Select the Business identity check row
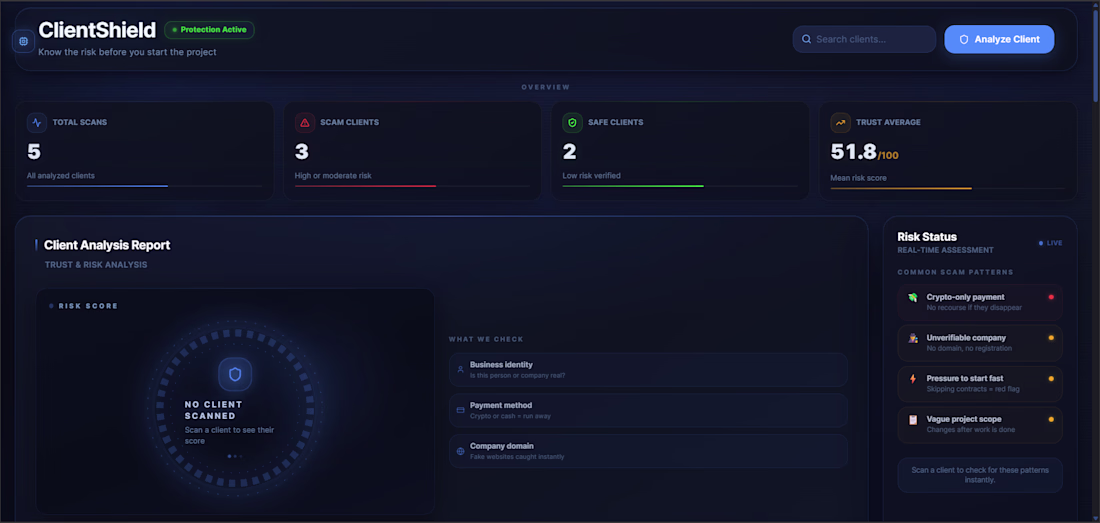Viewport: 1100px width, 523px height. click(x=648, y=369)
